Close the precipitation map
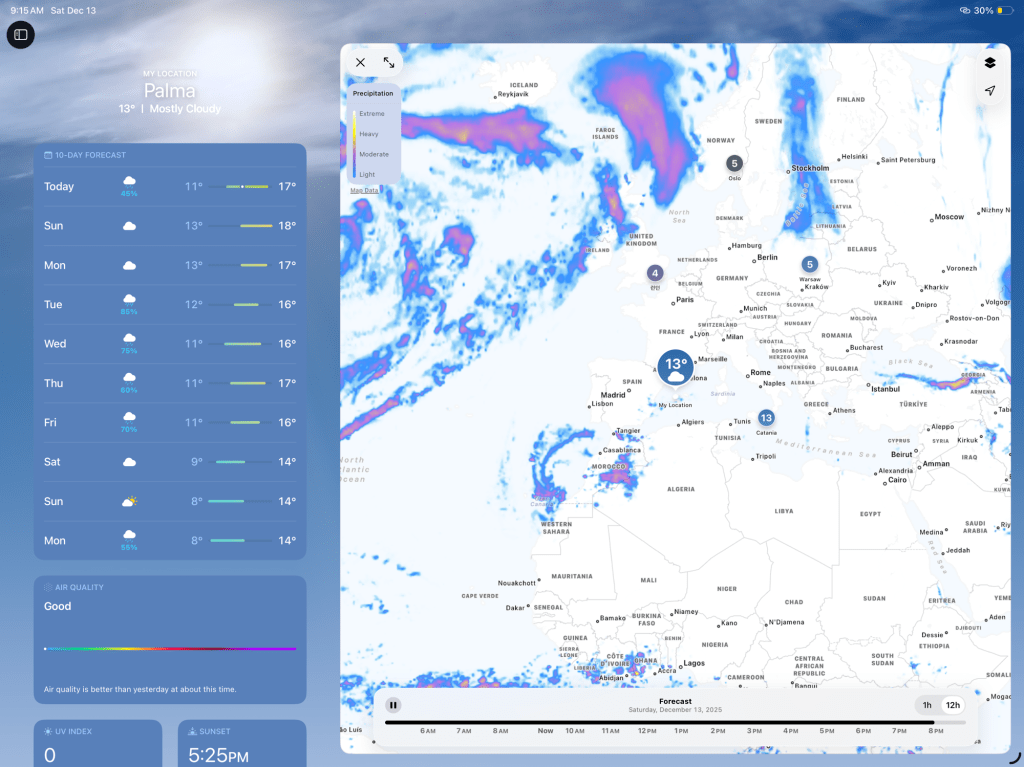This screenshot has height=767, width=1024. [360, 62]
